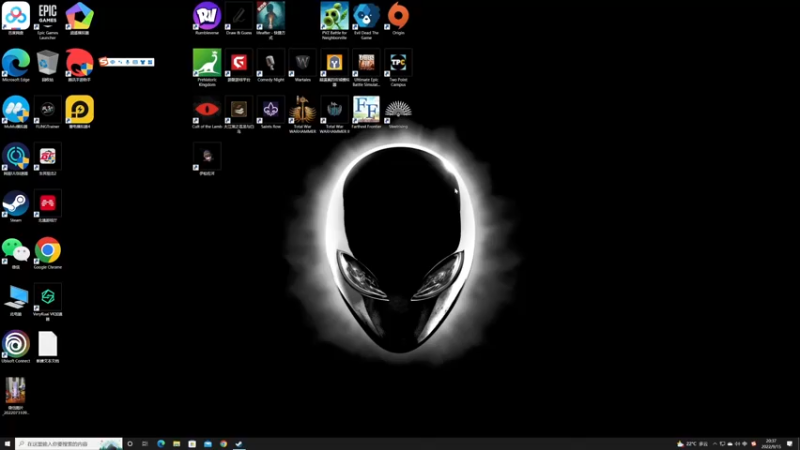800x450 pixels.
Task: Select the MuMu emulator desktop shortcut
Action: pos(16,112)
